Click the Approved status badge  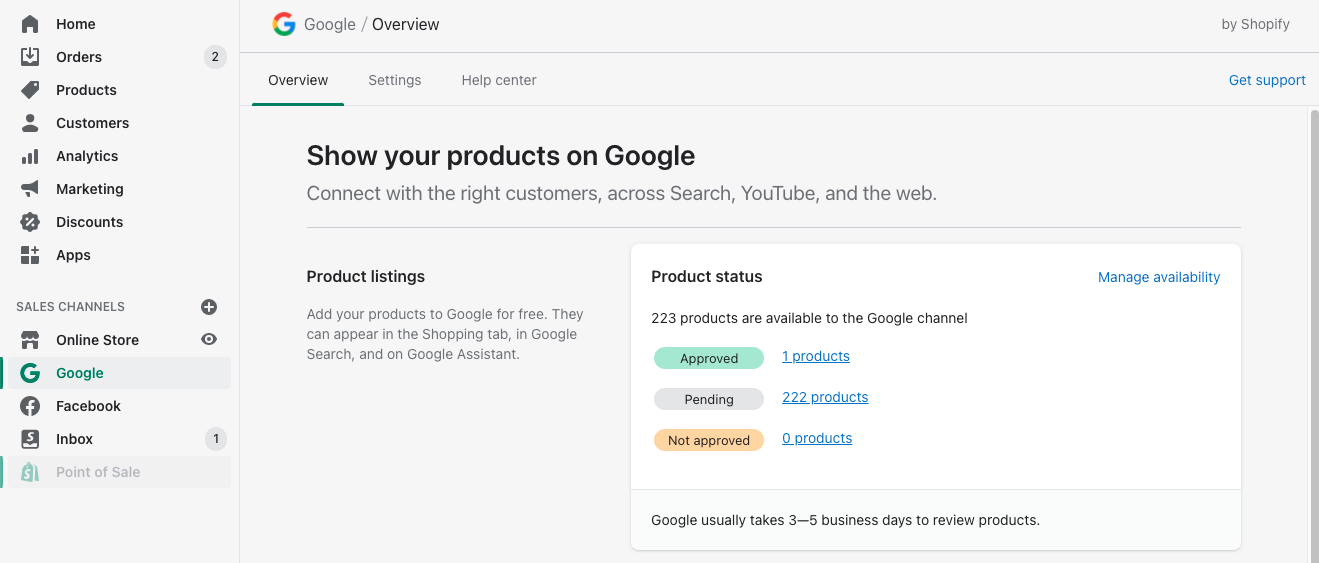tap(709, 358)
